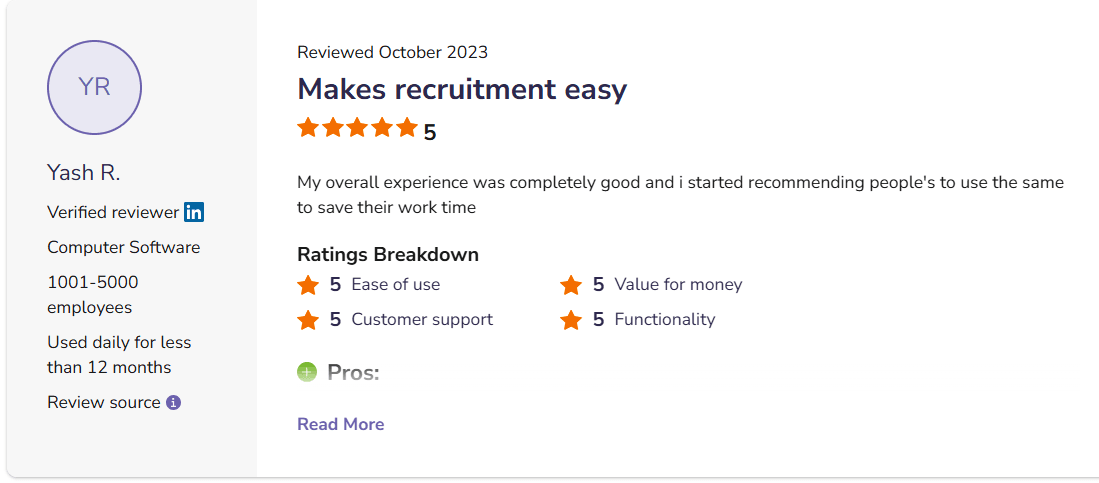Click the "Reviewed October 2023" date

[x=392, y=52]
